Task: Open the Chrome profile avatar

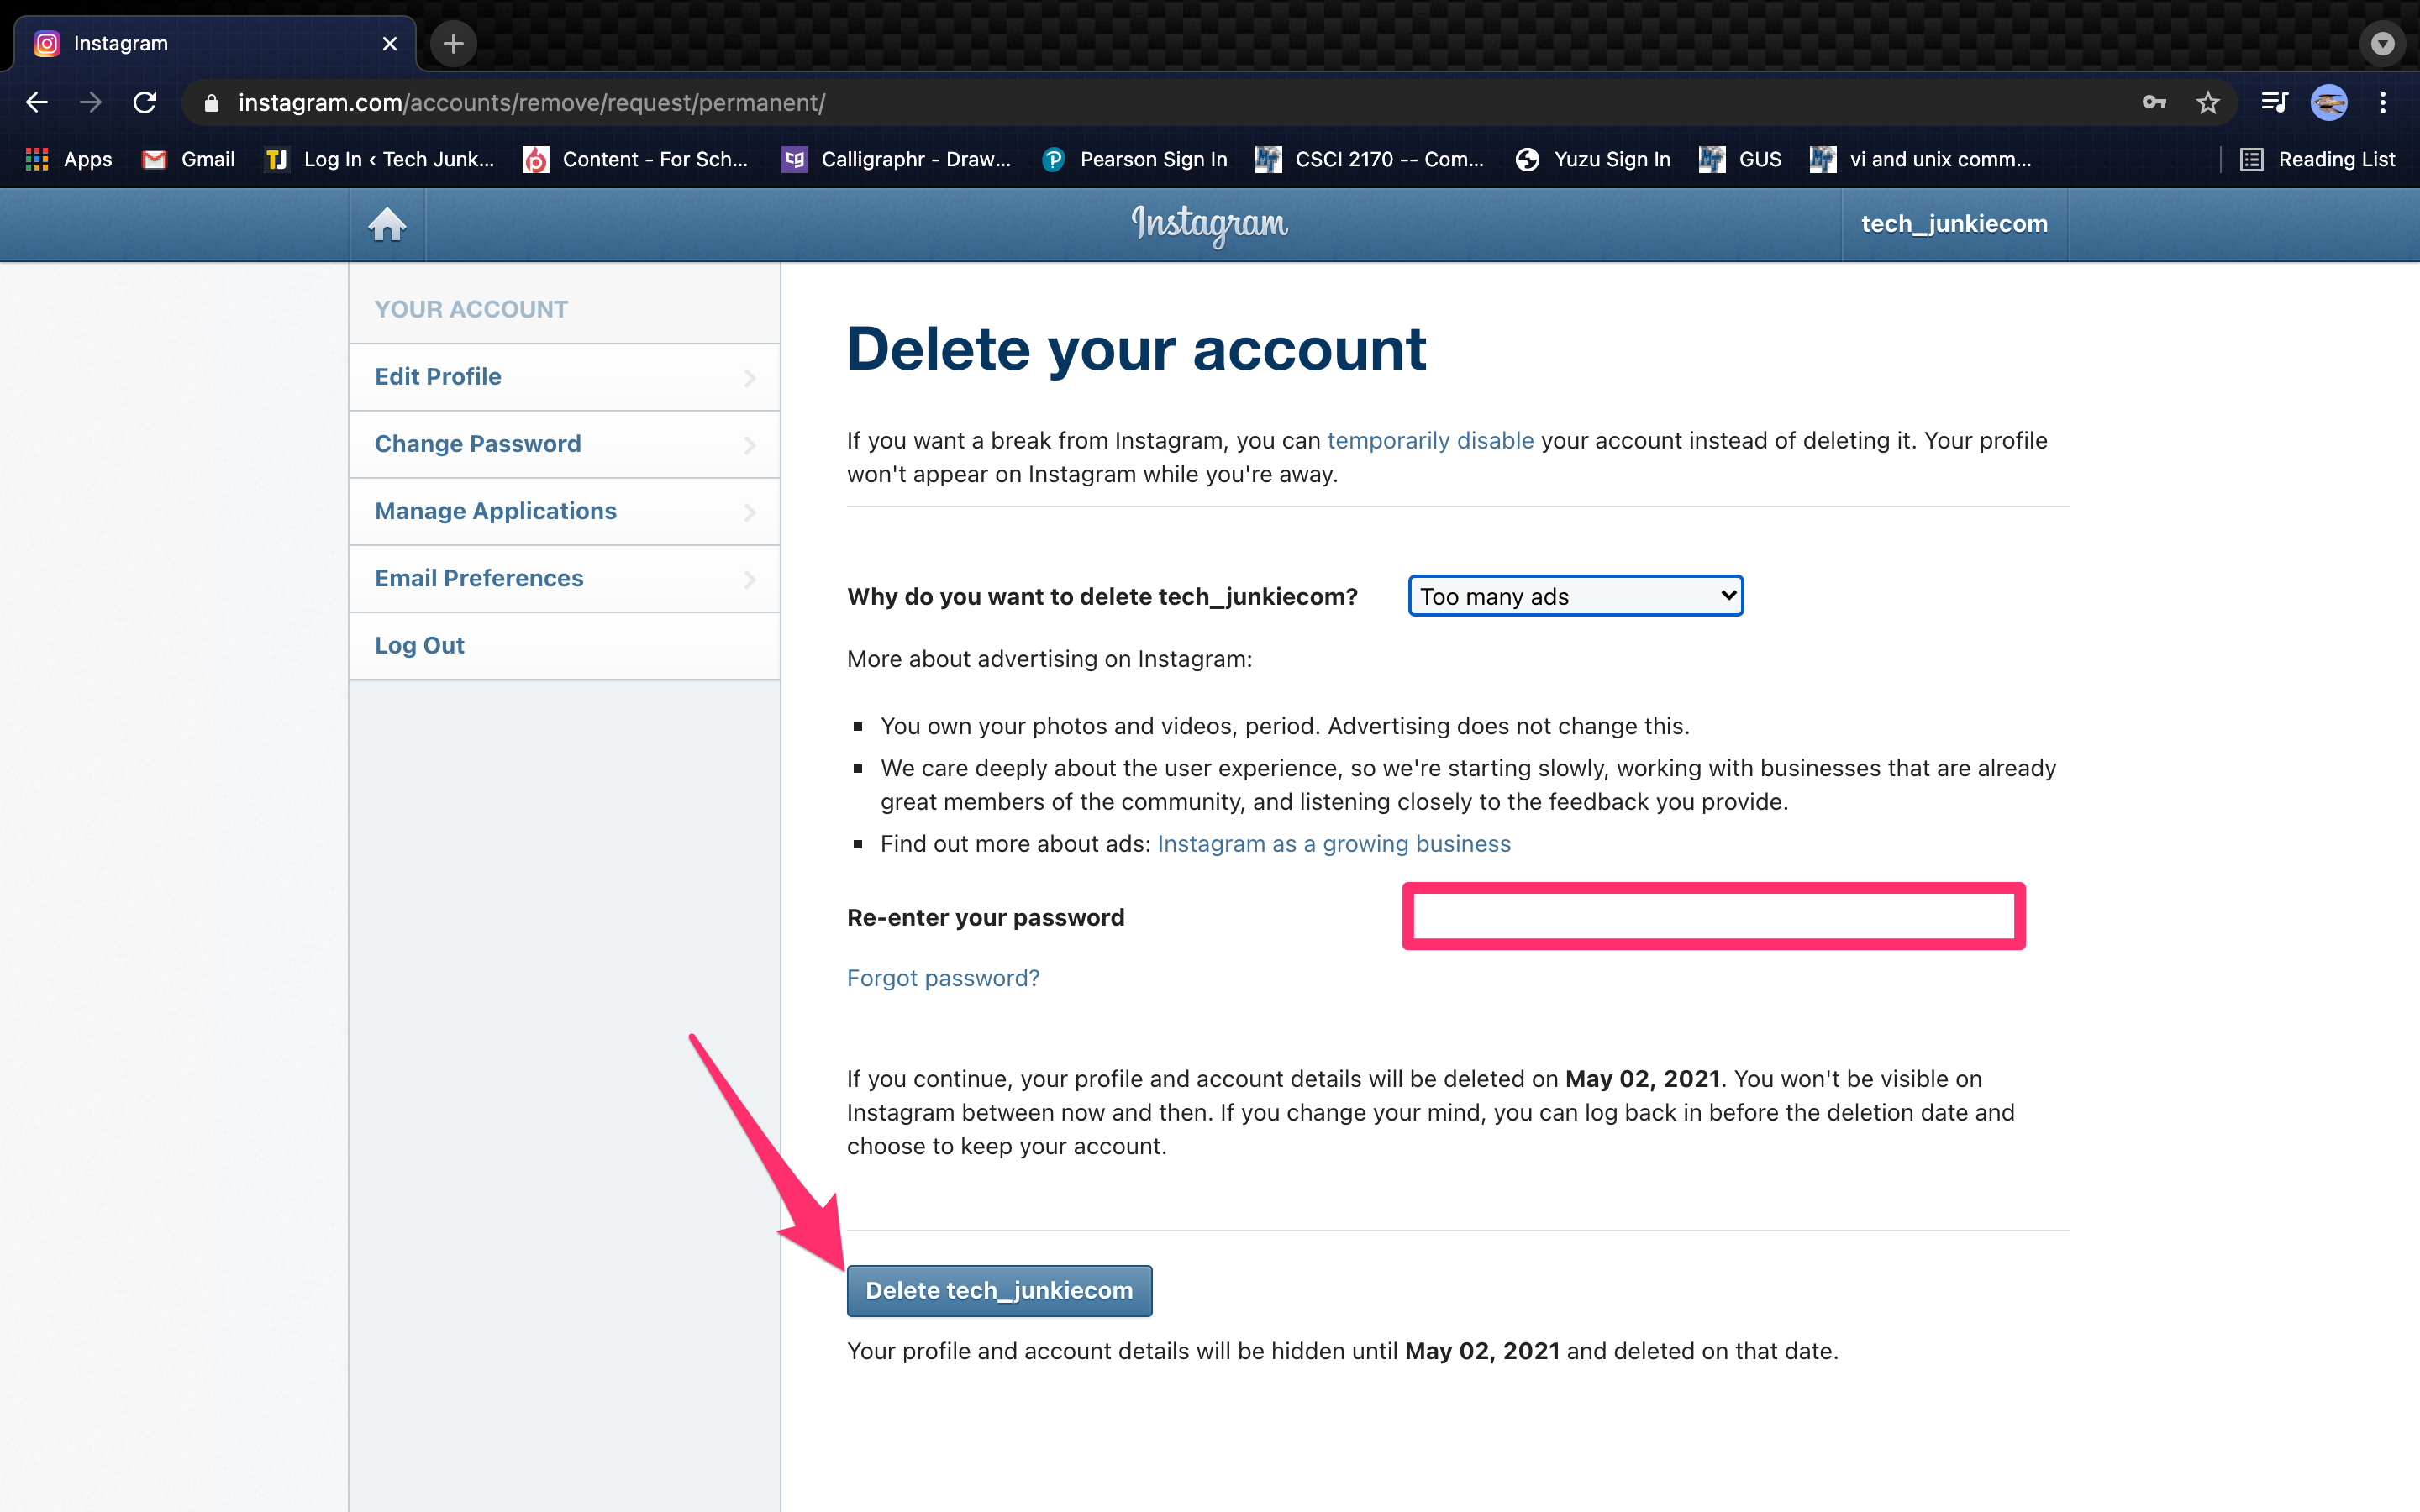Action: pos(2329,102)
